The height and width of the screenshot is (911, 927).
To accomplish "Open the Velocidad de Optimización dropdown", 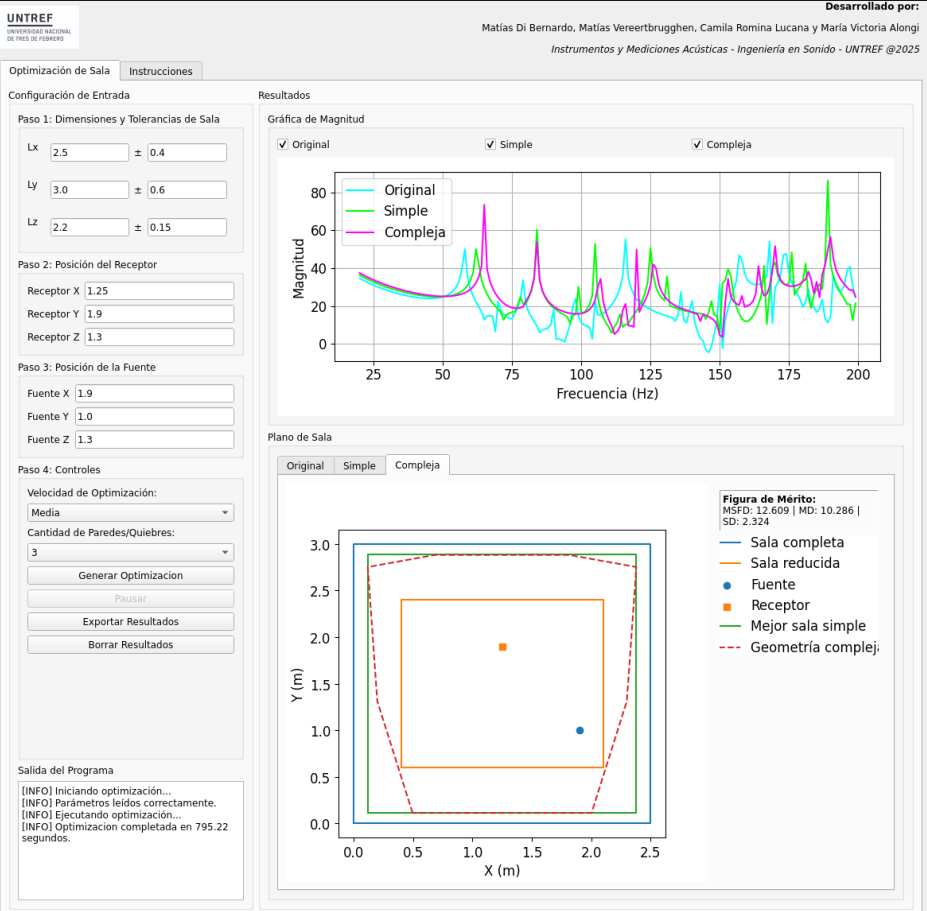I will pos(131,513).
